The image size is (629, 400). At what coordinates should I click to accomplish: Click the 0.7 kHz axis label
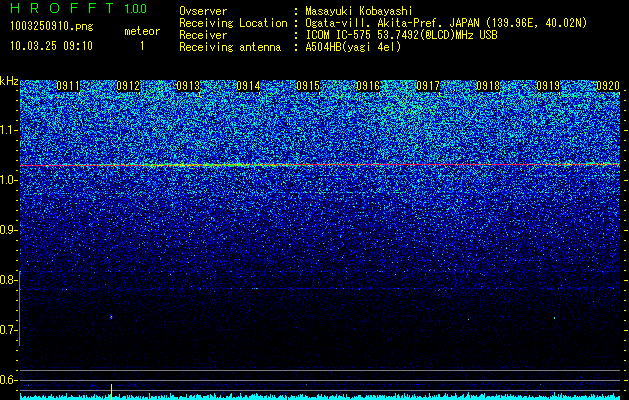pyautogui.click(x=8, y=330)
